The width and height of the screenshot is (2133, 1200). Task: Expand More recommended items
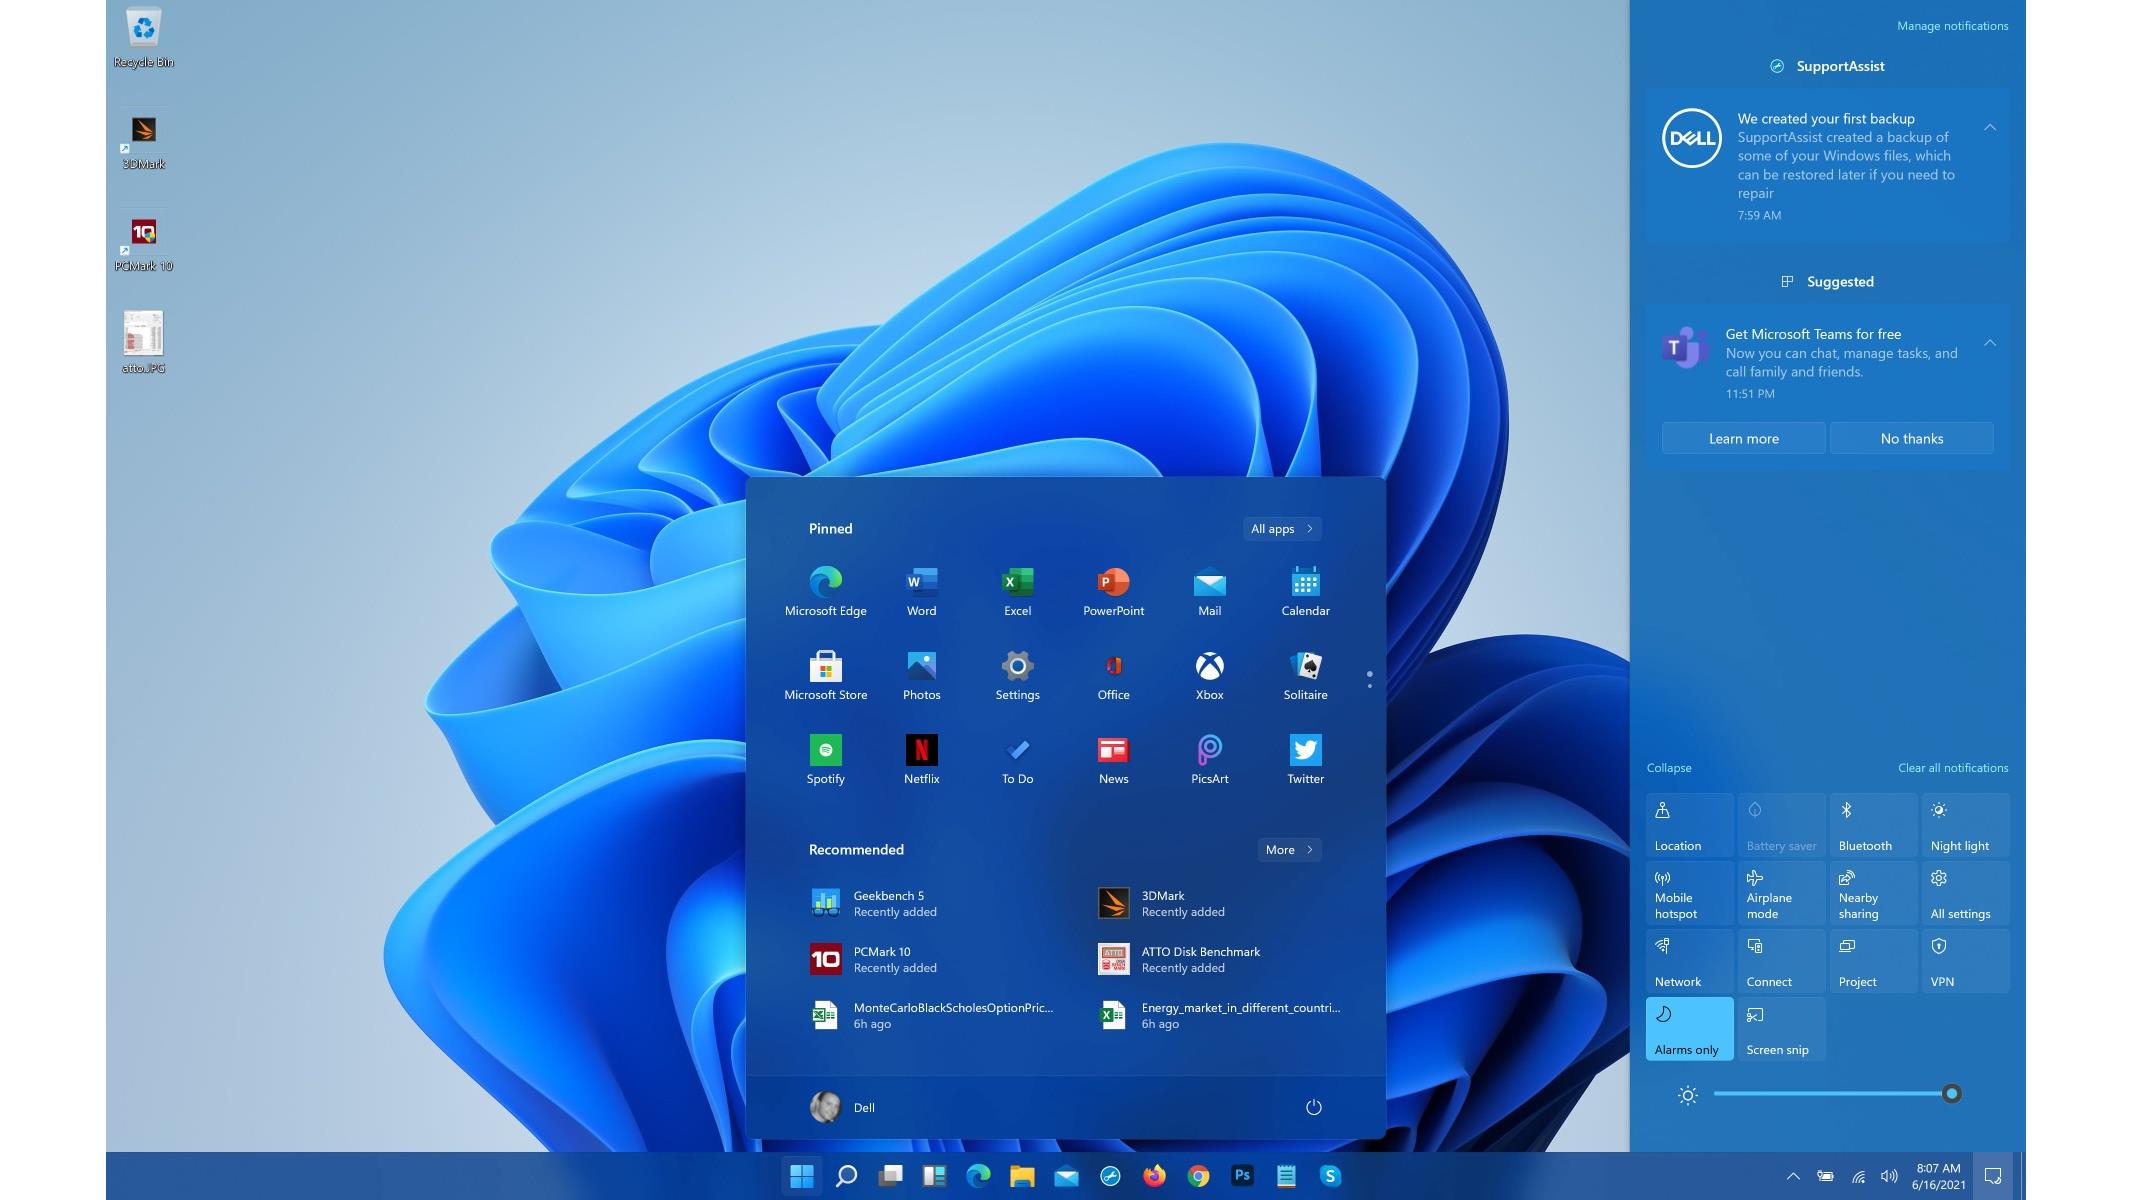pos(1289,849)
